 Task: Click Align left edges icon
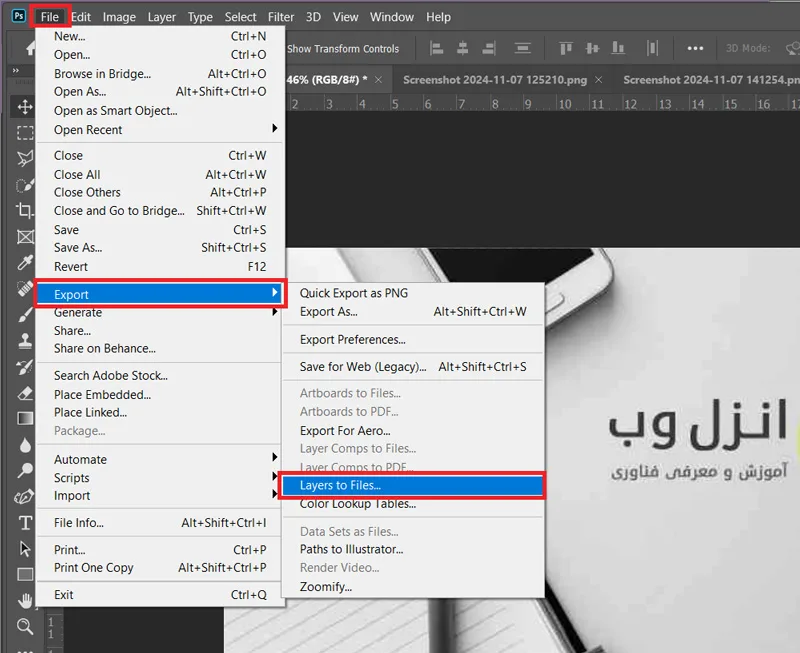click(x=436, y=48)
